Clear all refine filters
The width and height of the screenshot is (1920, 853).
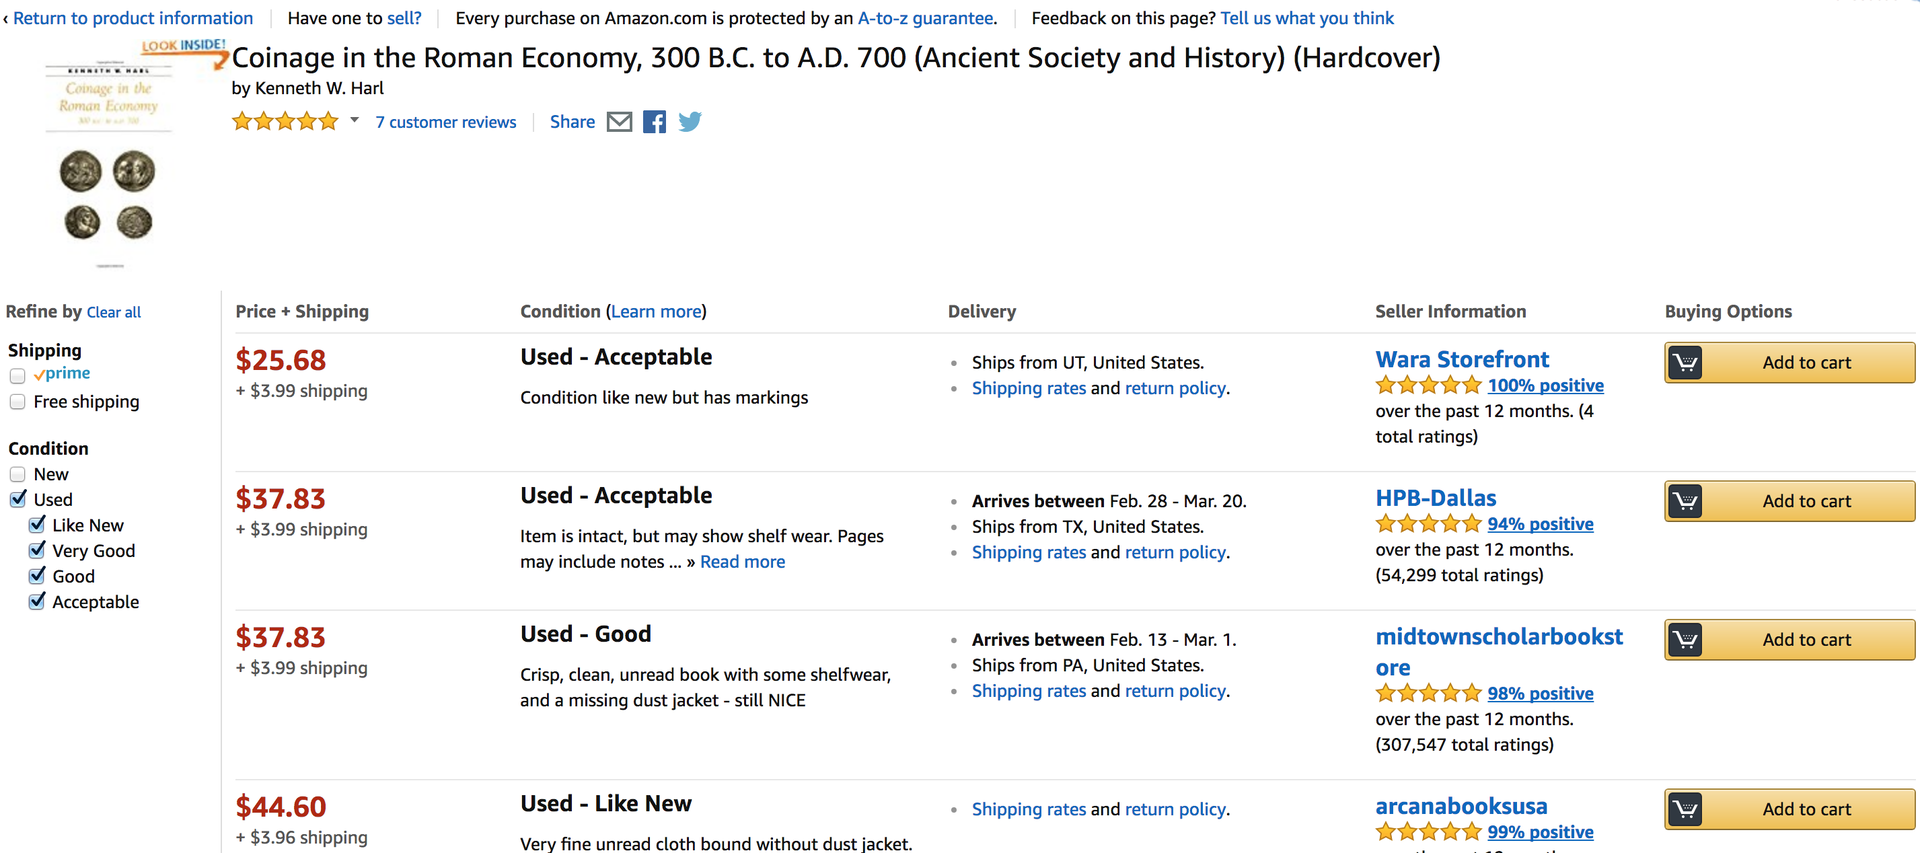coord(114,313)
